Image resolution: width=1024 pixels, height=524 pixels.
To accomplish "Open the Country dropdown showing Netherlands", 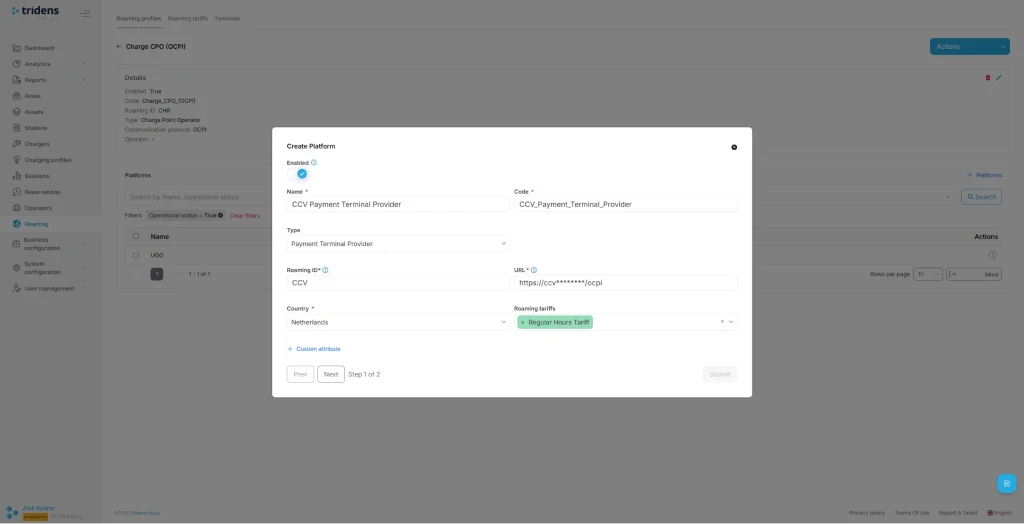I will (x=398, y=322).
